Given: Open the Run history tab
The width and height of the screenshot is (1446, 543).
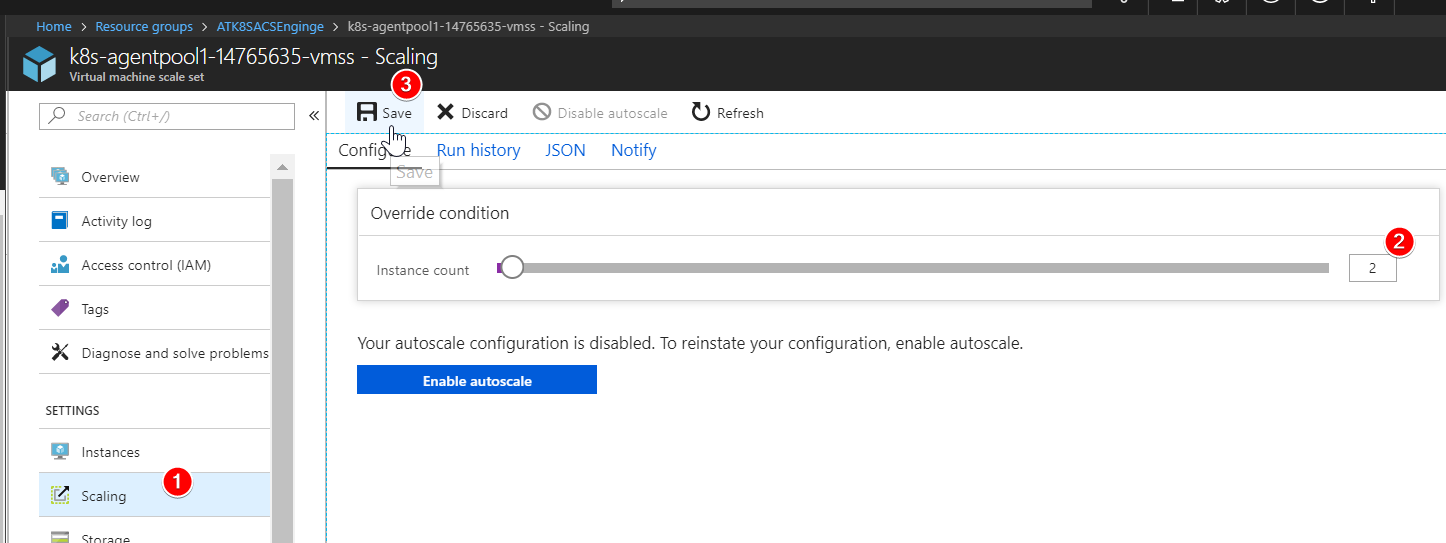Looking at the screenshot, I should click(x=478, y=150).
